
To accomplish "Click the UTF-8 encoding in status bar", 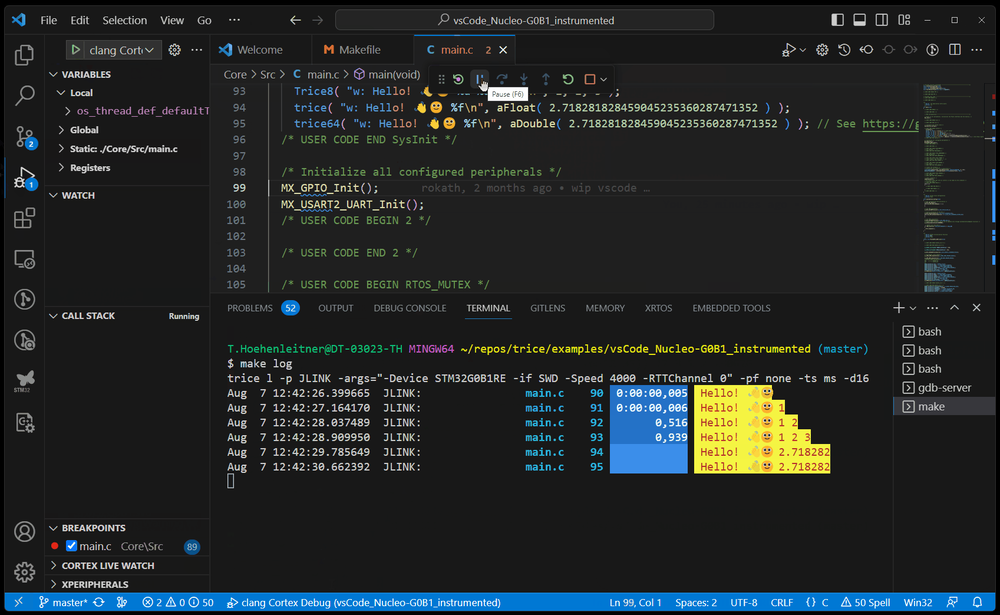I will pyautogui.click(x=744, y=602).
